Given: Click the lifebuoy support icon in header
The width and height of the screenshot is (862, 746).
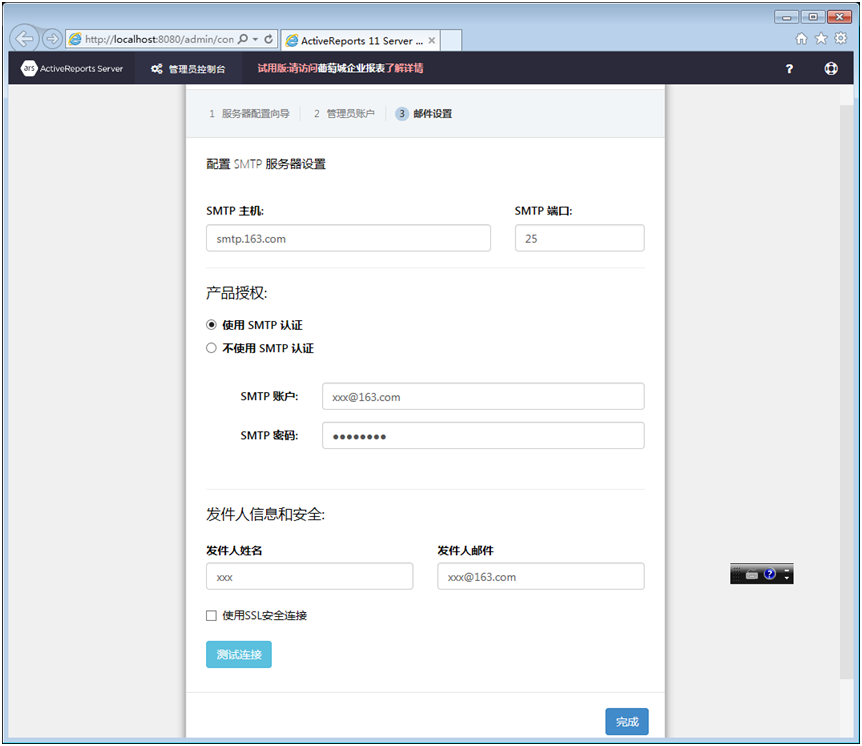Looking at the screenshot, I should [x=831, y=69].
